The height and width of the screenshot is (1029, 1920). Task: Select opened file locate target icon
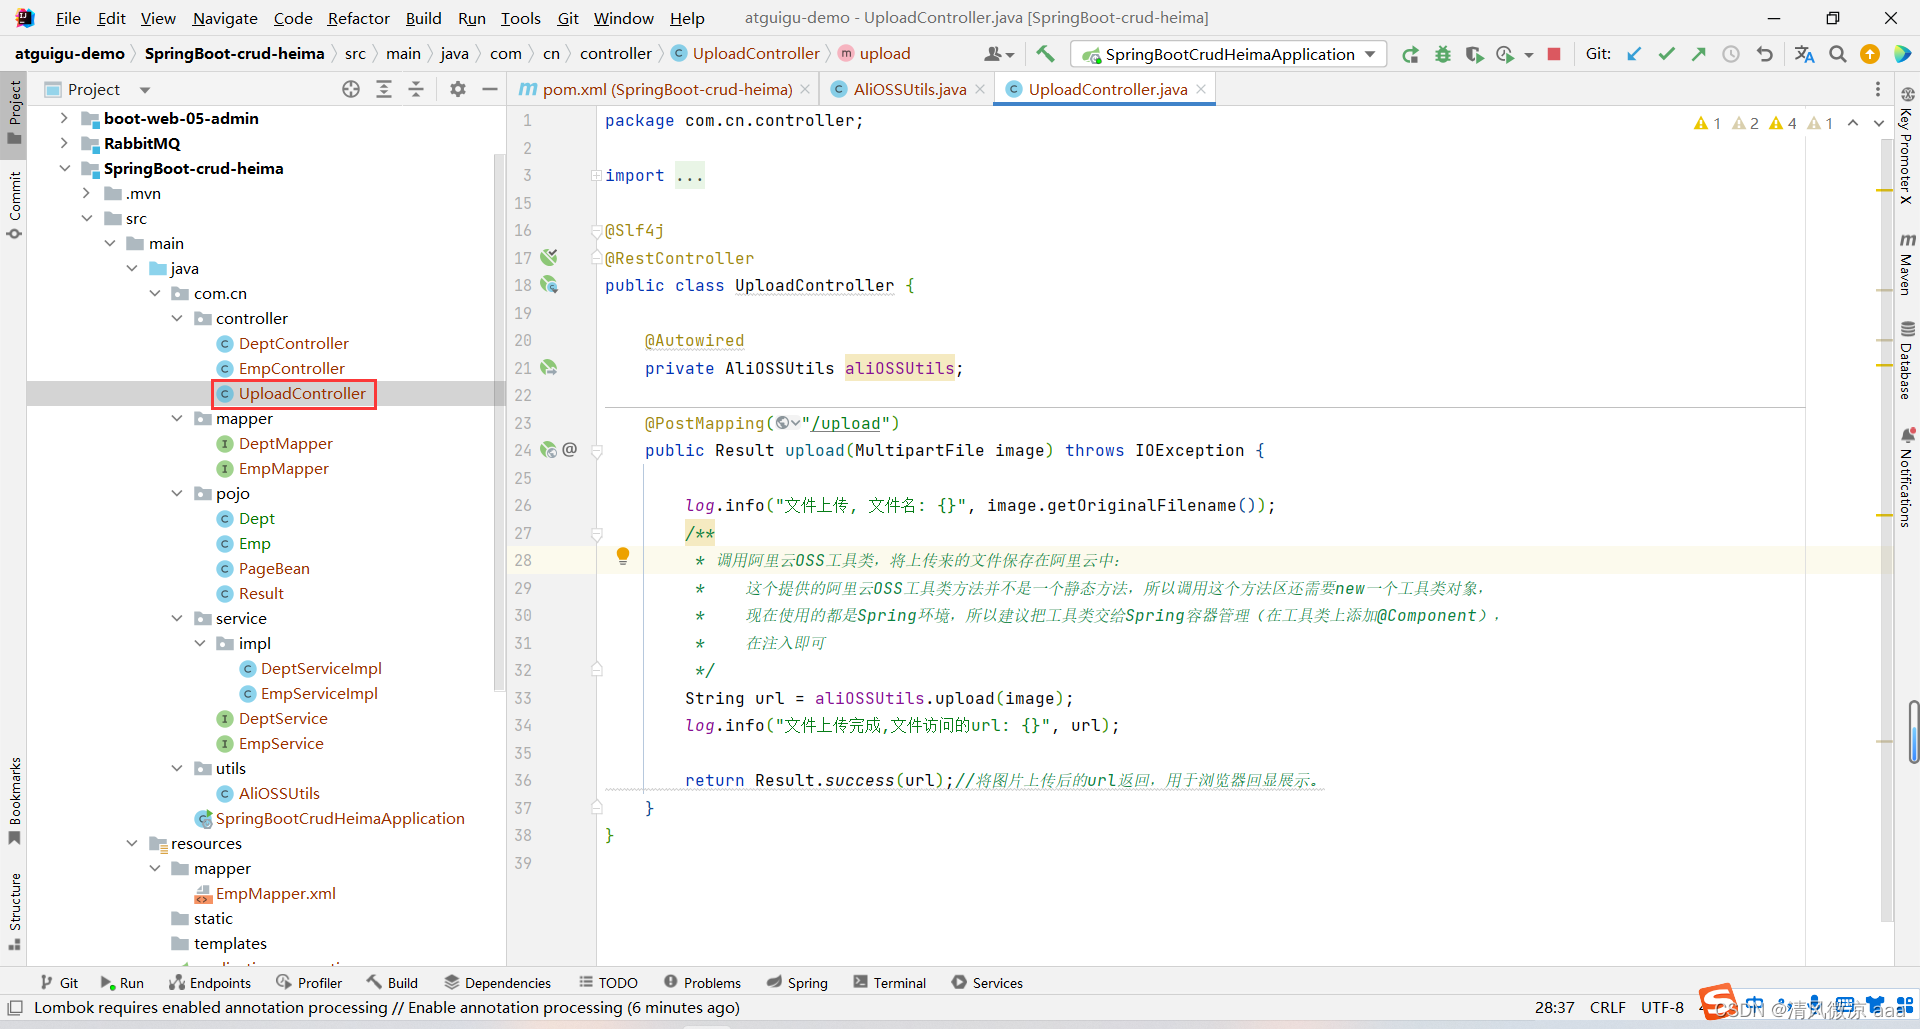coord(351,89)
